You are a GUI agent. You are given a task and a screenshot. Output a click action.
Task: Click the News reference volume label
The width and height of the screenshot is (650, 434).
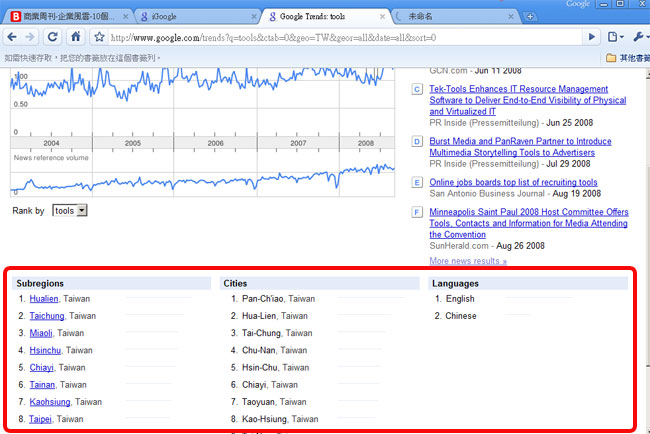pos(51,158)
